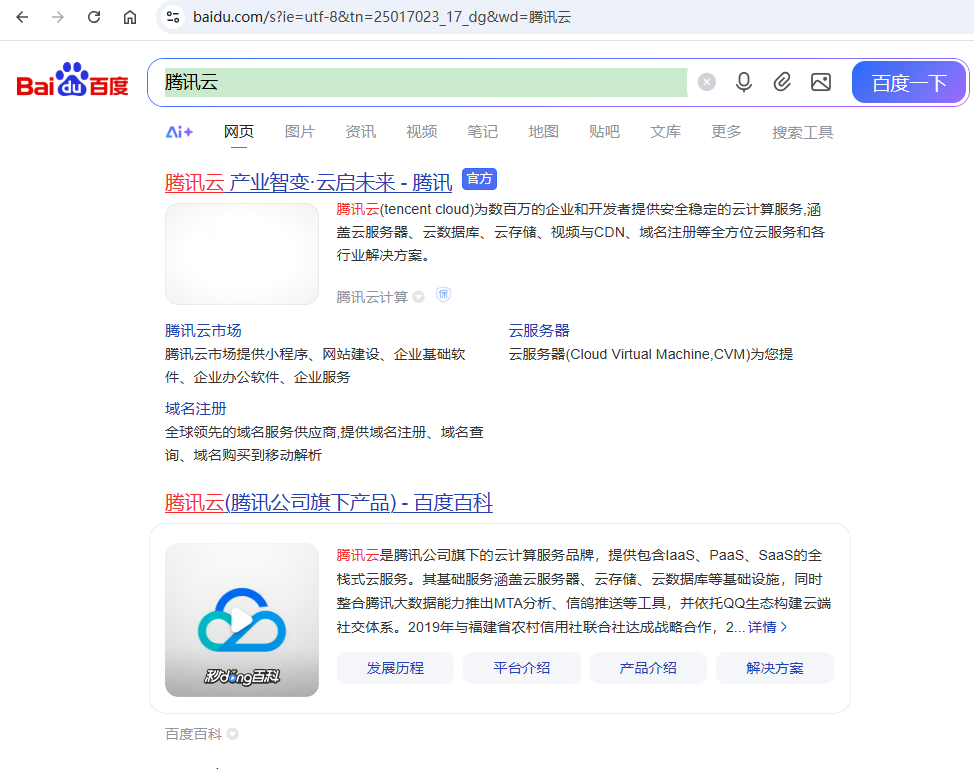
Task: Click the Baidu logo
Action: coord(71,82)
